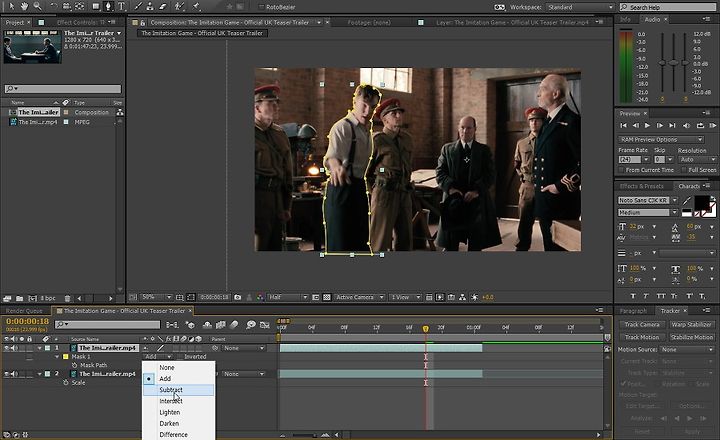
Task: Hide layer 2 video eye switch
Action: pos(6,374)
